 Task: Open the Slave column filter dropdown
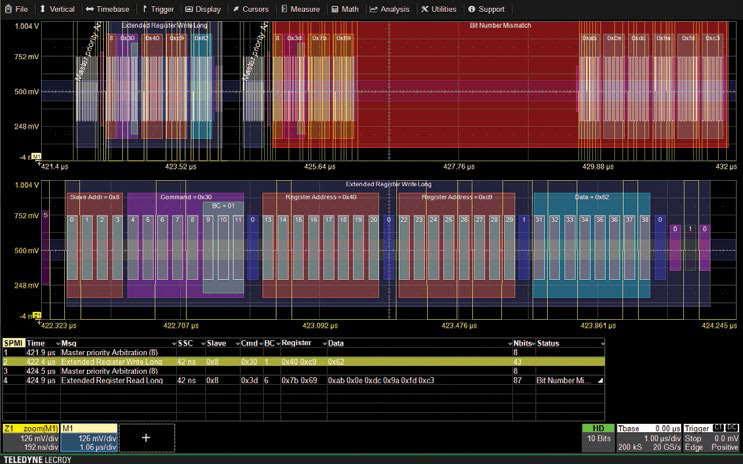237,344
